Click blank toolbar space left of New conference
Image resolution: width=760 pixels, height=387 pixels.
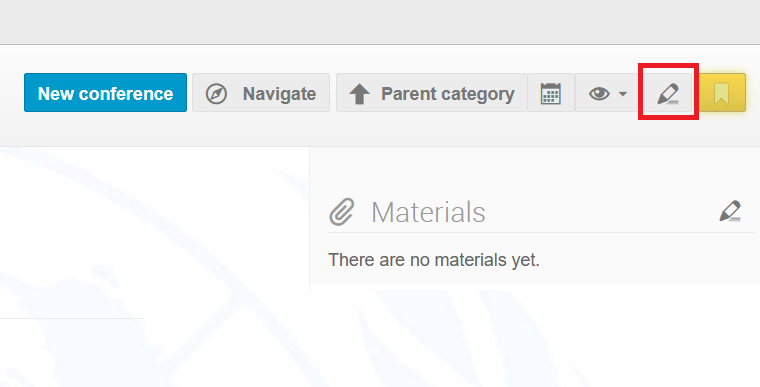[x=12, y=93]
